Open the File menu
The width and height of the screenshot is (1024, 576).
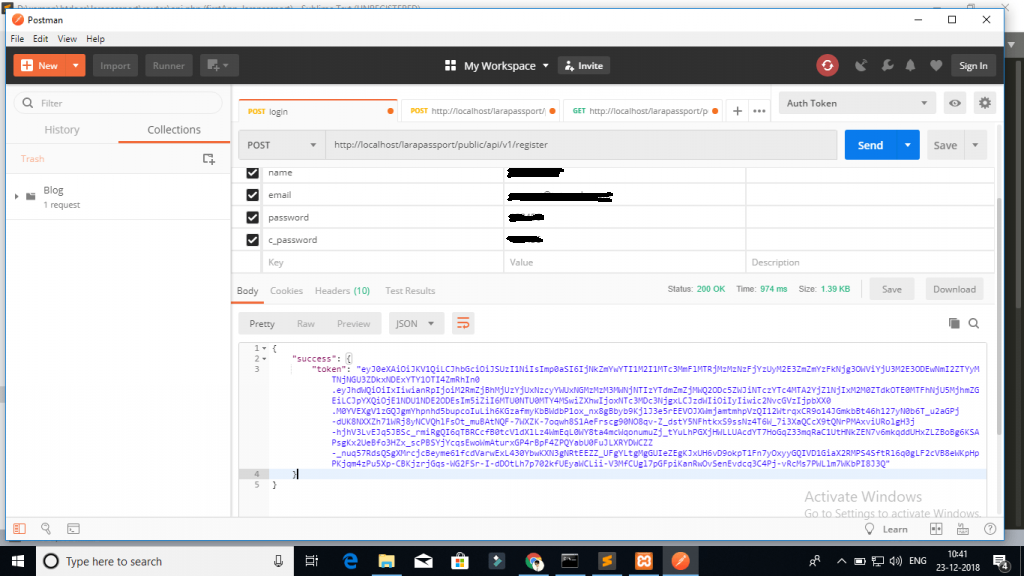click(17, 39)
